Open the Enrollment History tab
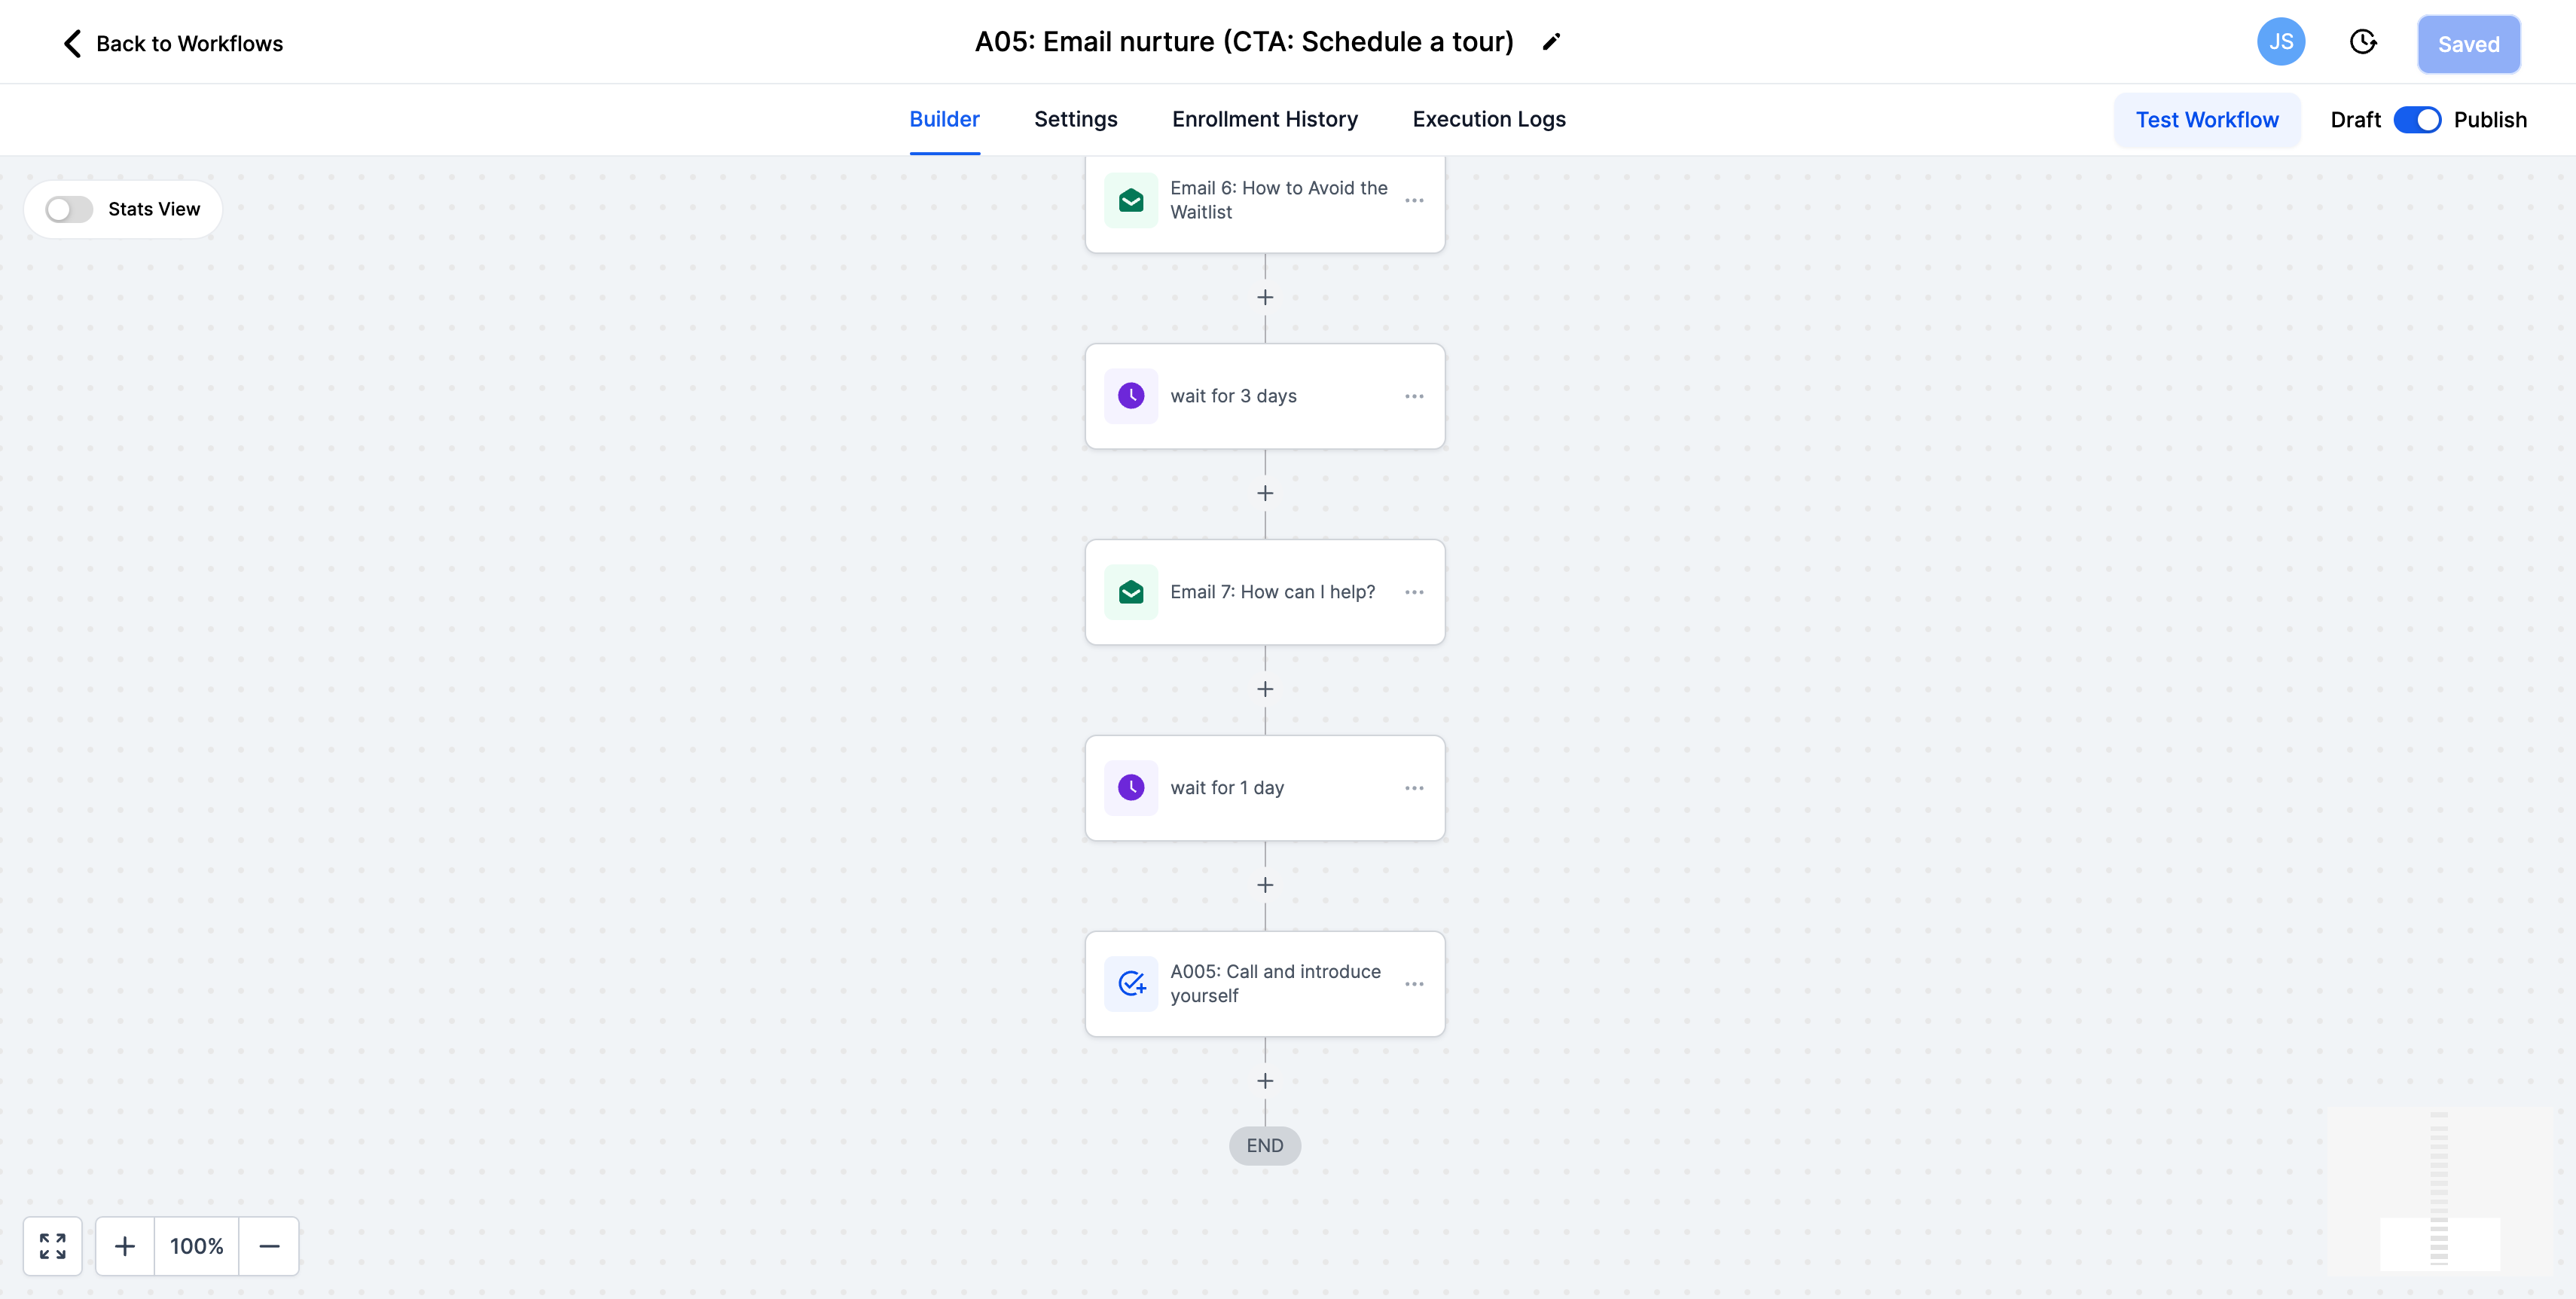2576x1299 pixels. [x=1265, y=119]
